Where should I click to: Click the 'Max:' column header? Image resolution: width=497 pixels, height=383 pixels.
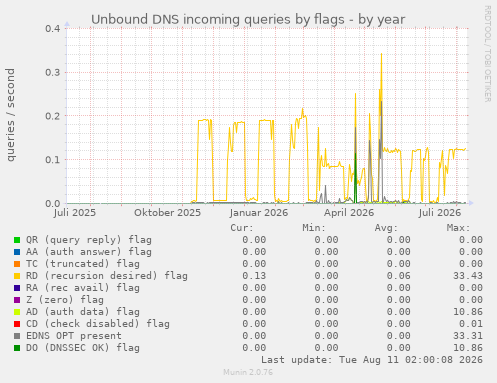tap(458, 228)
